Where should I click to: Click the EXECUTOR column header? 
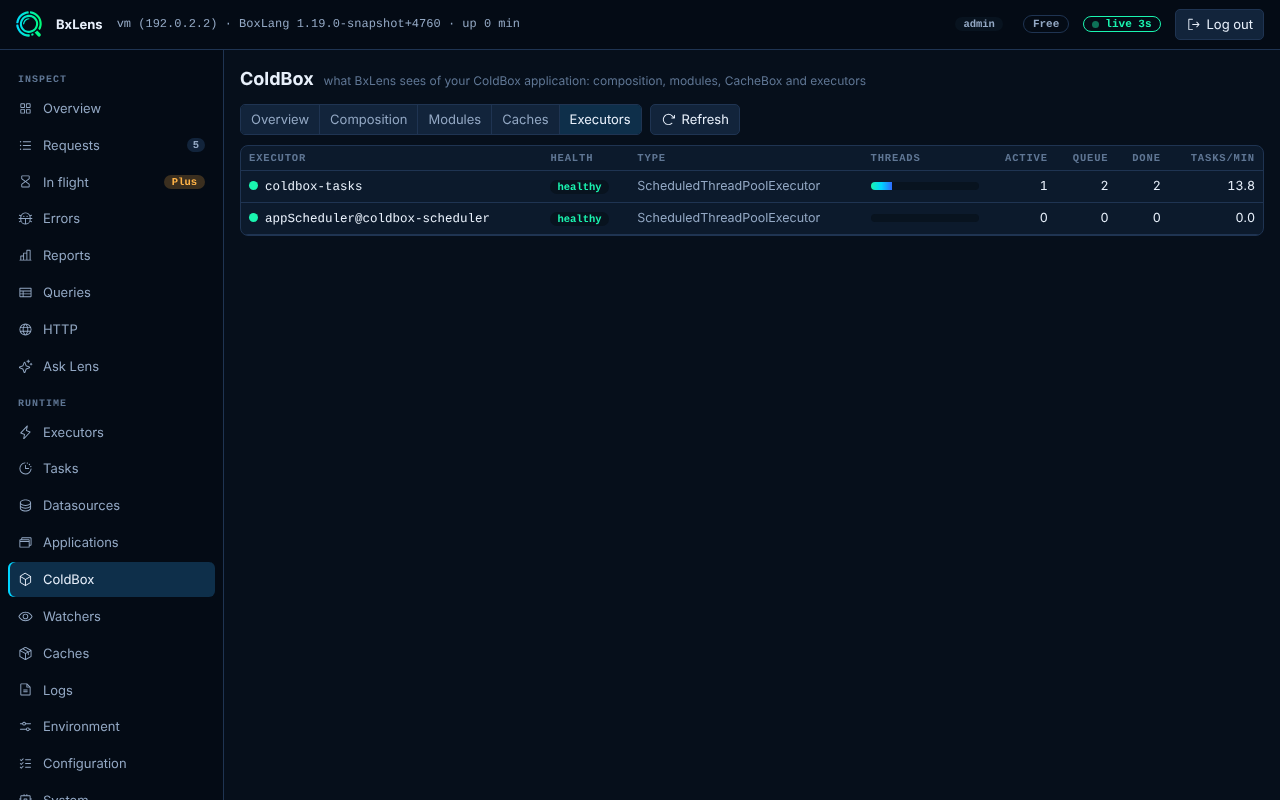(x=278, y=158)
